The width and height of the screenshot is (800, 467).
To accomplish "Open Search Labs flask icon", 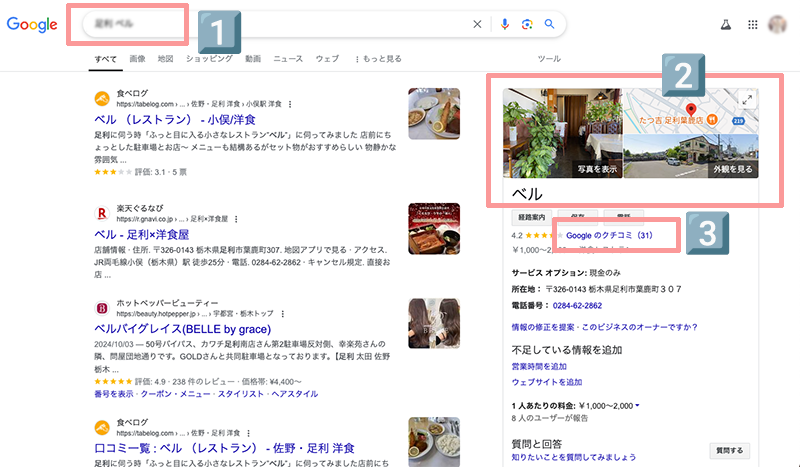I will (726, 24).
